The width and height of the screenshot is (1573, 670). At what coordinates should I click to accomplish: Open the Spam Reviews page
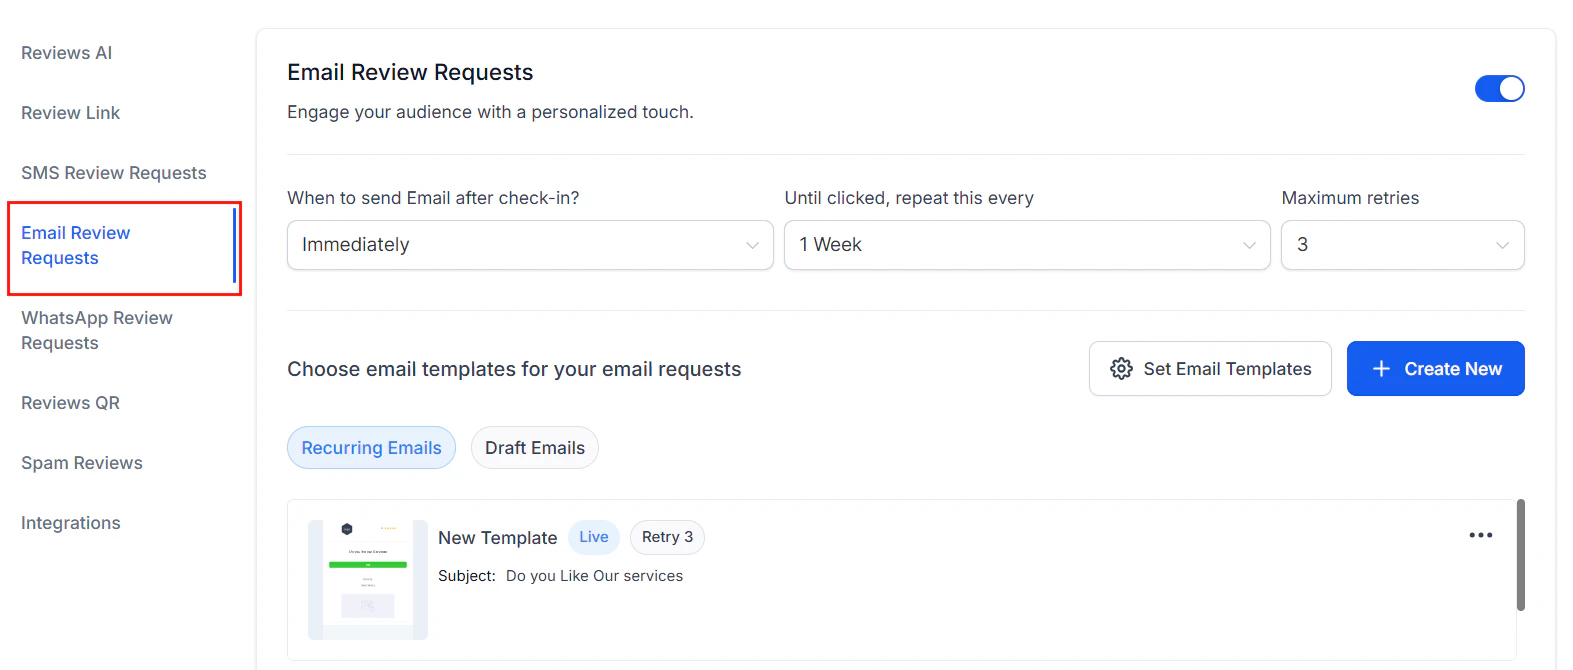click(81, 462)
